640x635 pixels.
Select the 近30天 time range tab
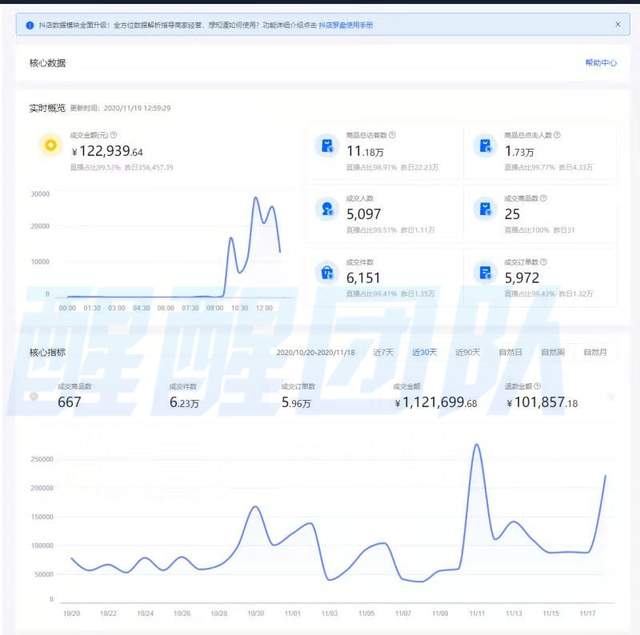425,352
